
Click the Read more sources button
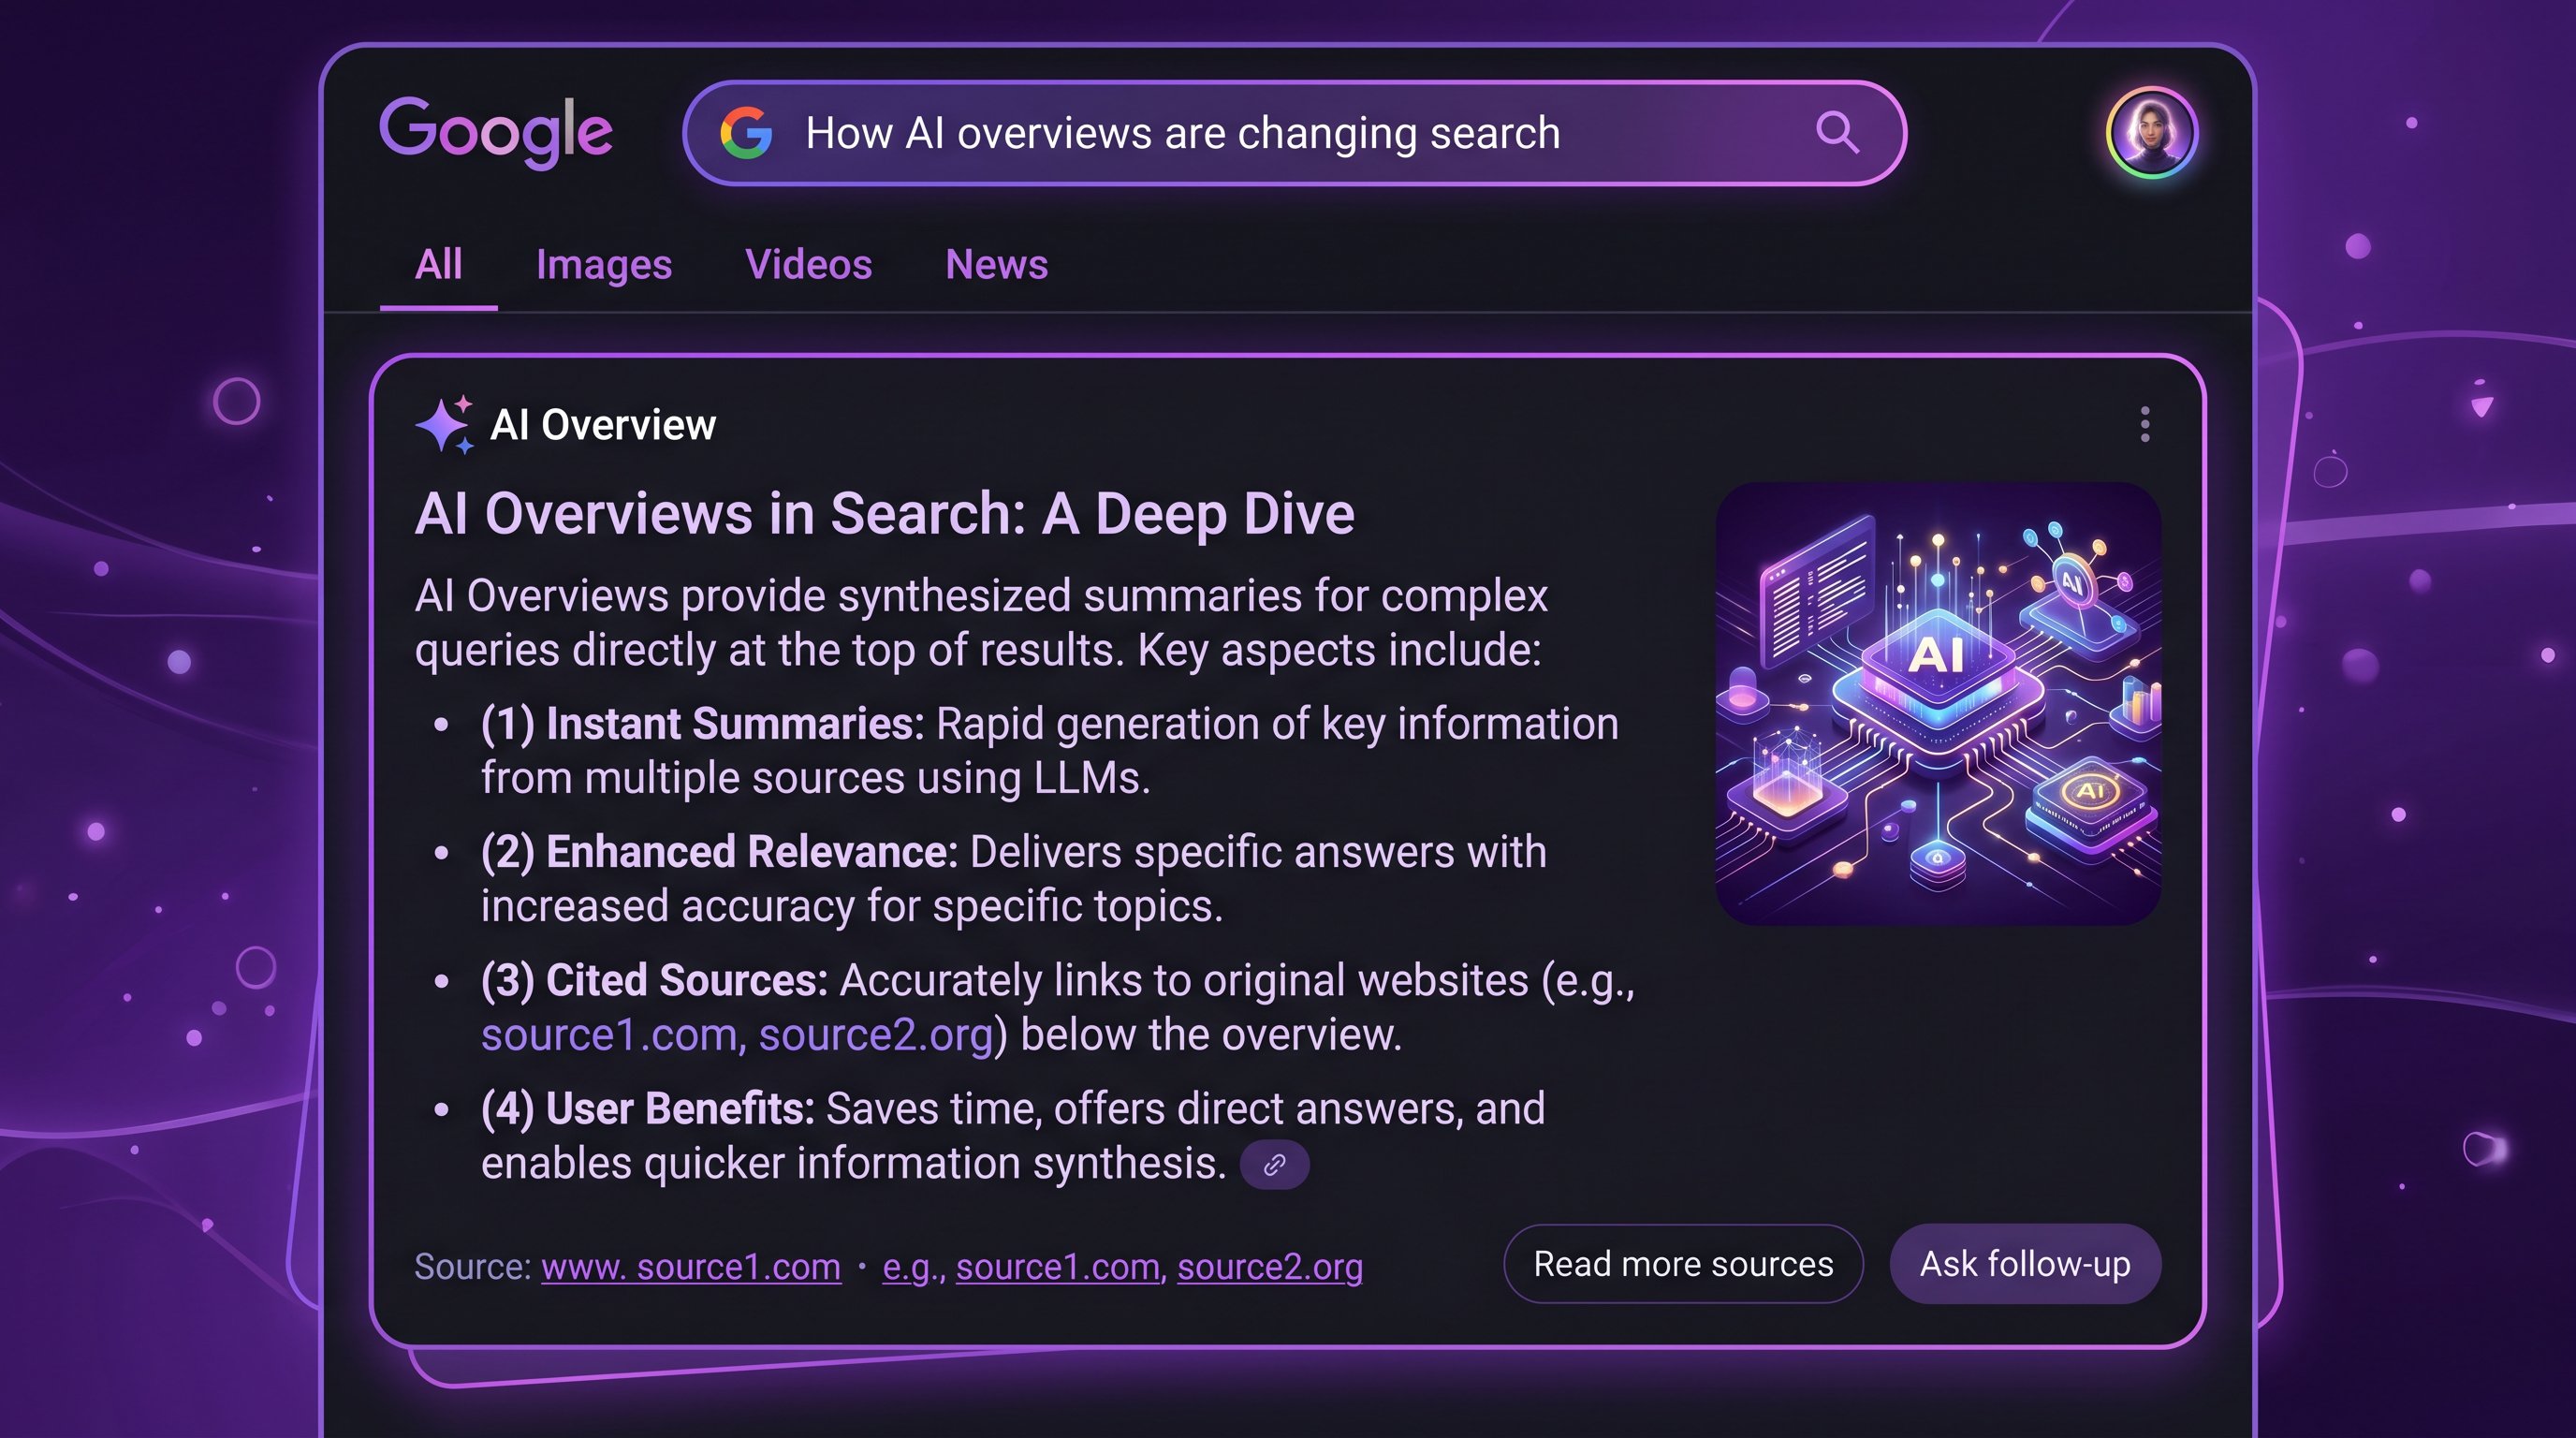[x=1683, y=1264]
